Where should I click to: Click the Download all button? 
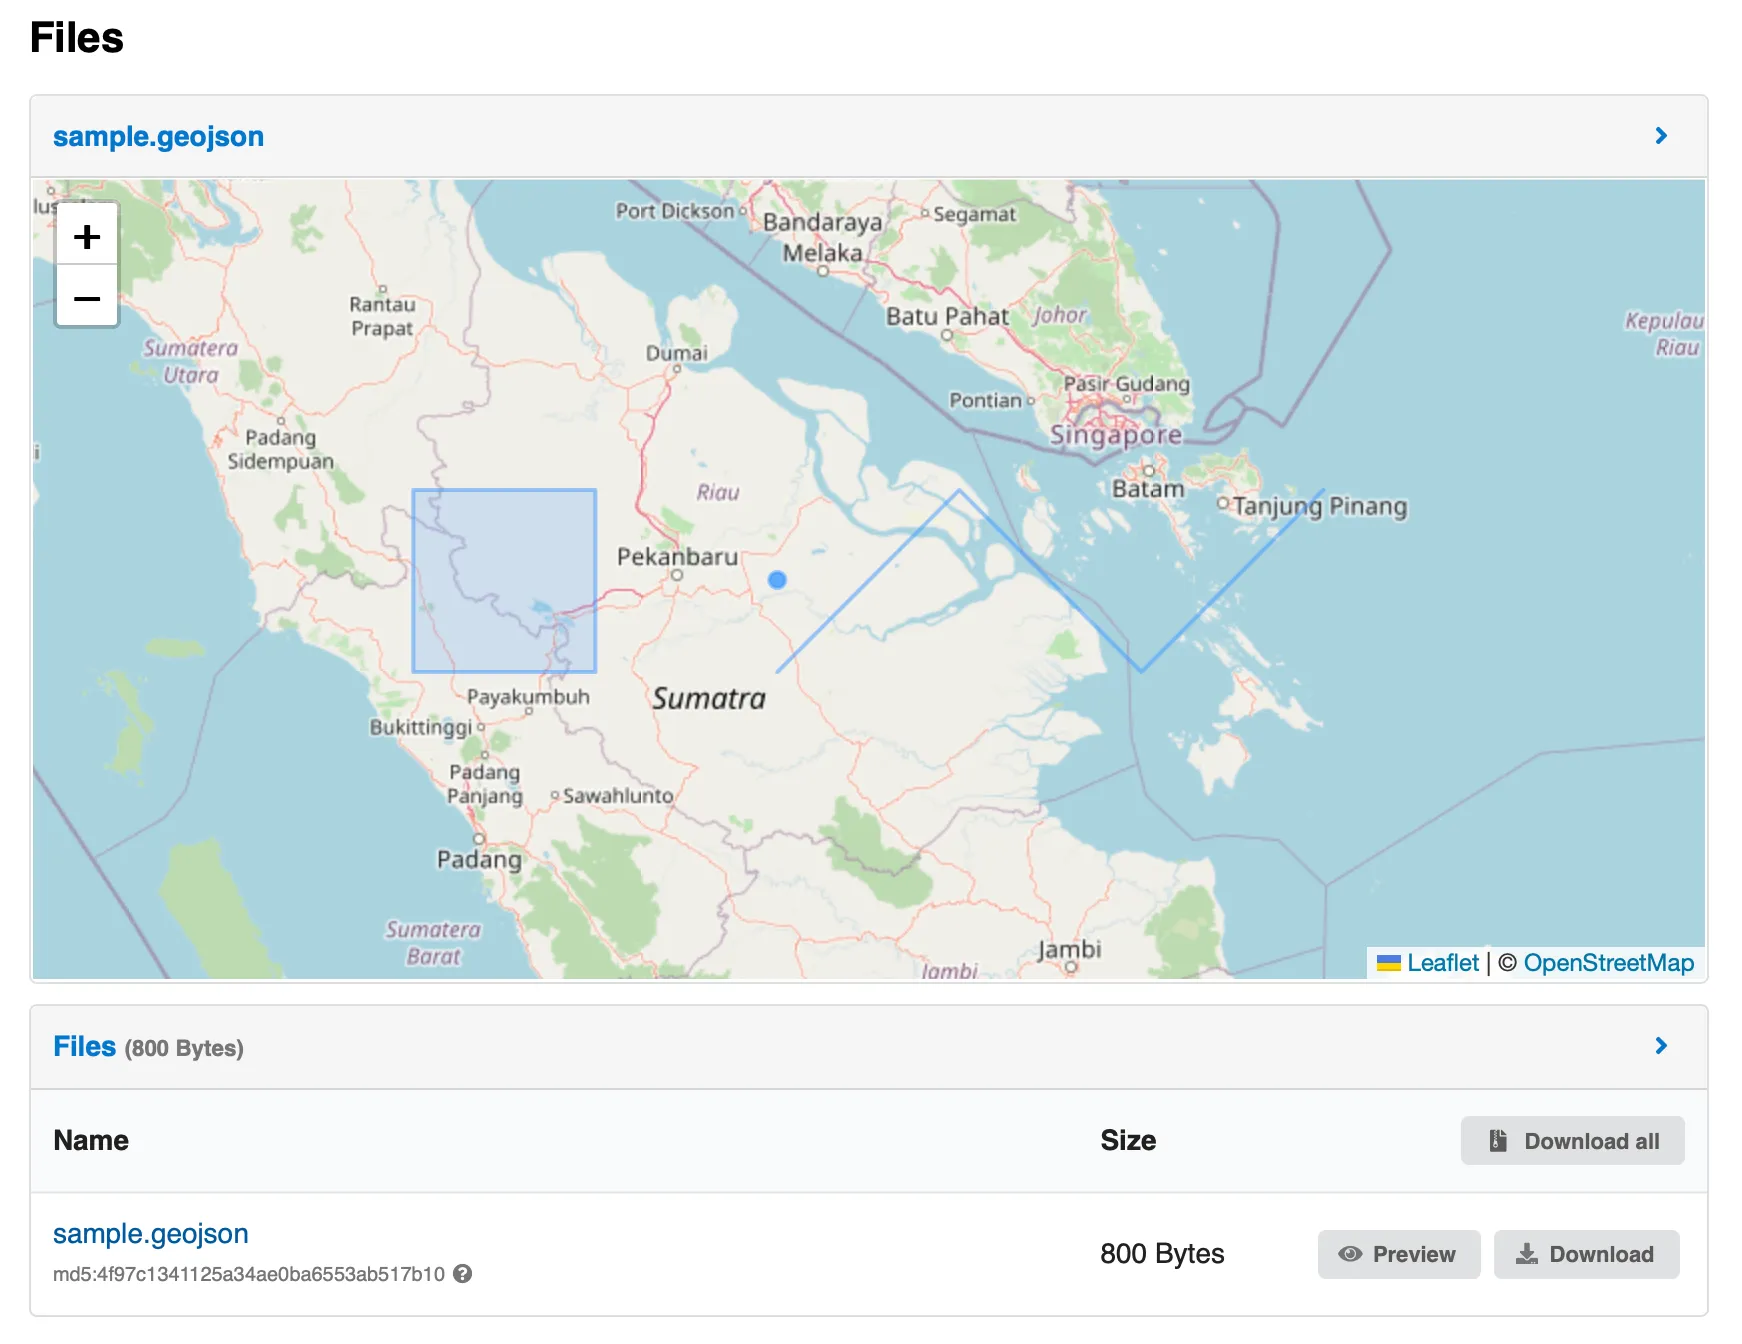point(1572,1141)
